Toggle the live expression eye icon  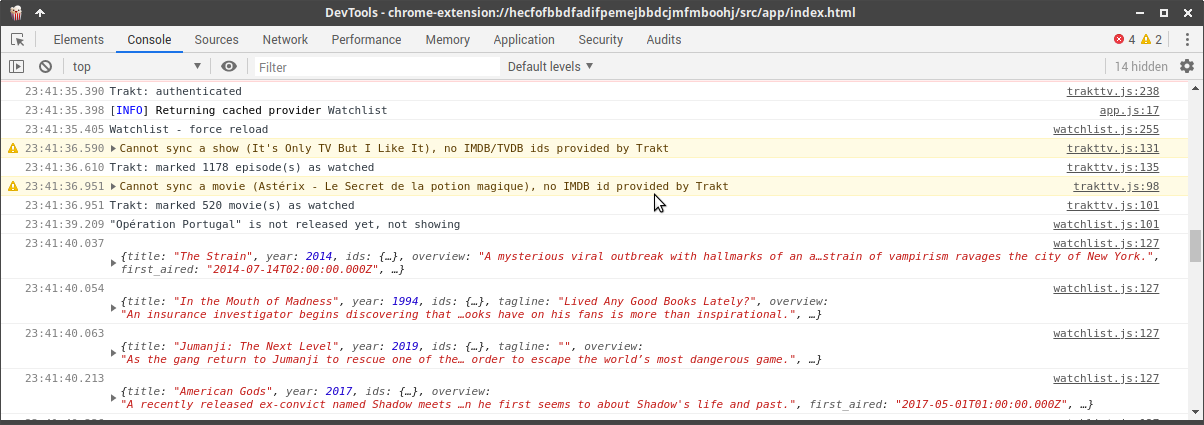pos(229,66)
